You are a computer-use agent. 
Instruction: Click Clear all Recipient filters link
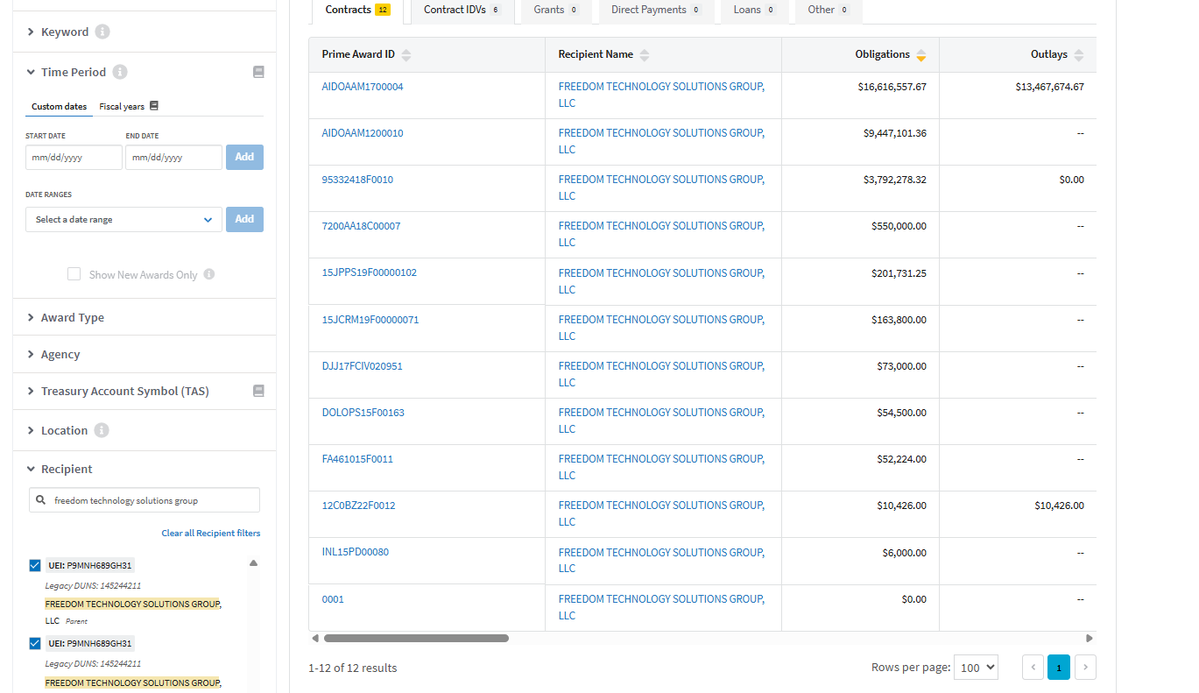[x=210, y=533]
